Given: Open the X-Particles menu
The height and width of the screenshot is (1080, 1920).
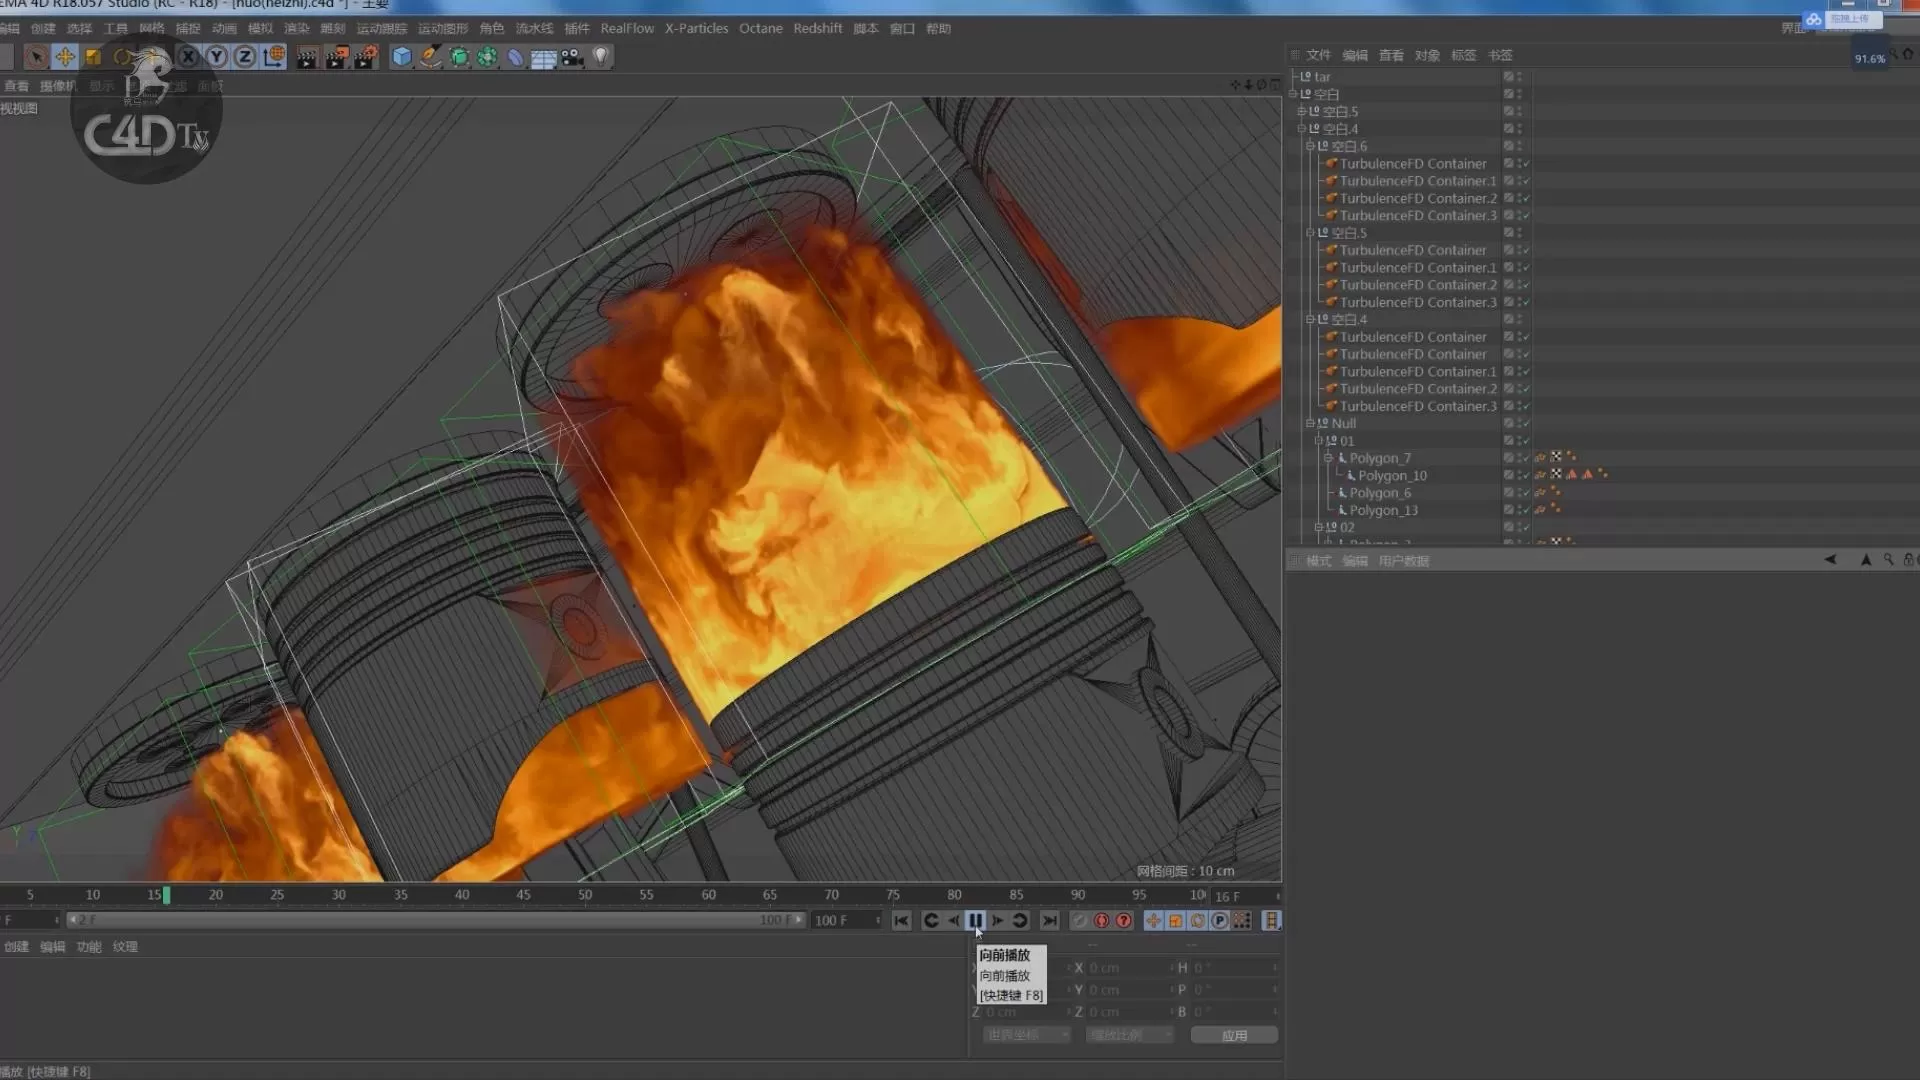Looking at the screenshot, I should coord(696,28).
